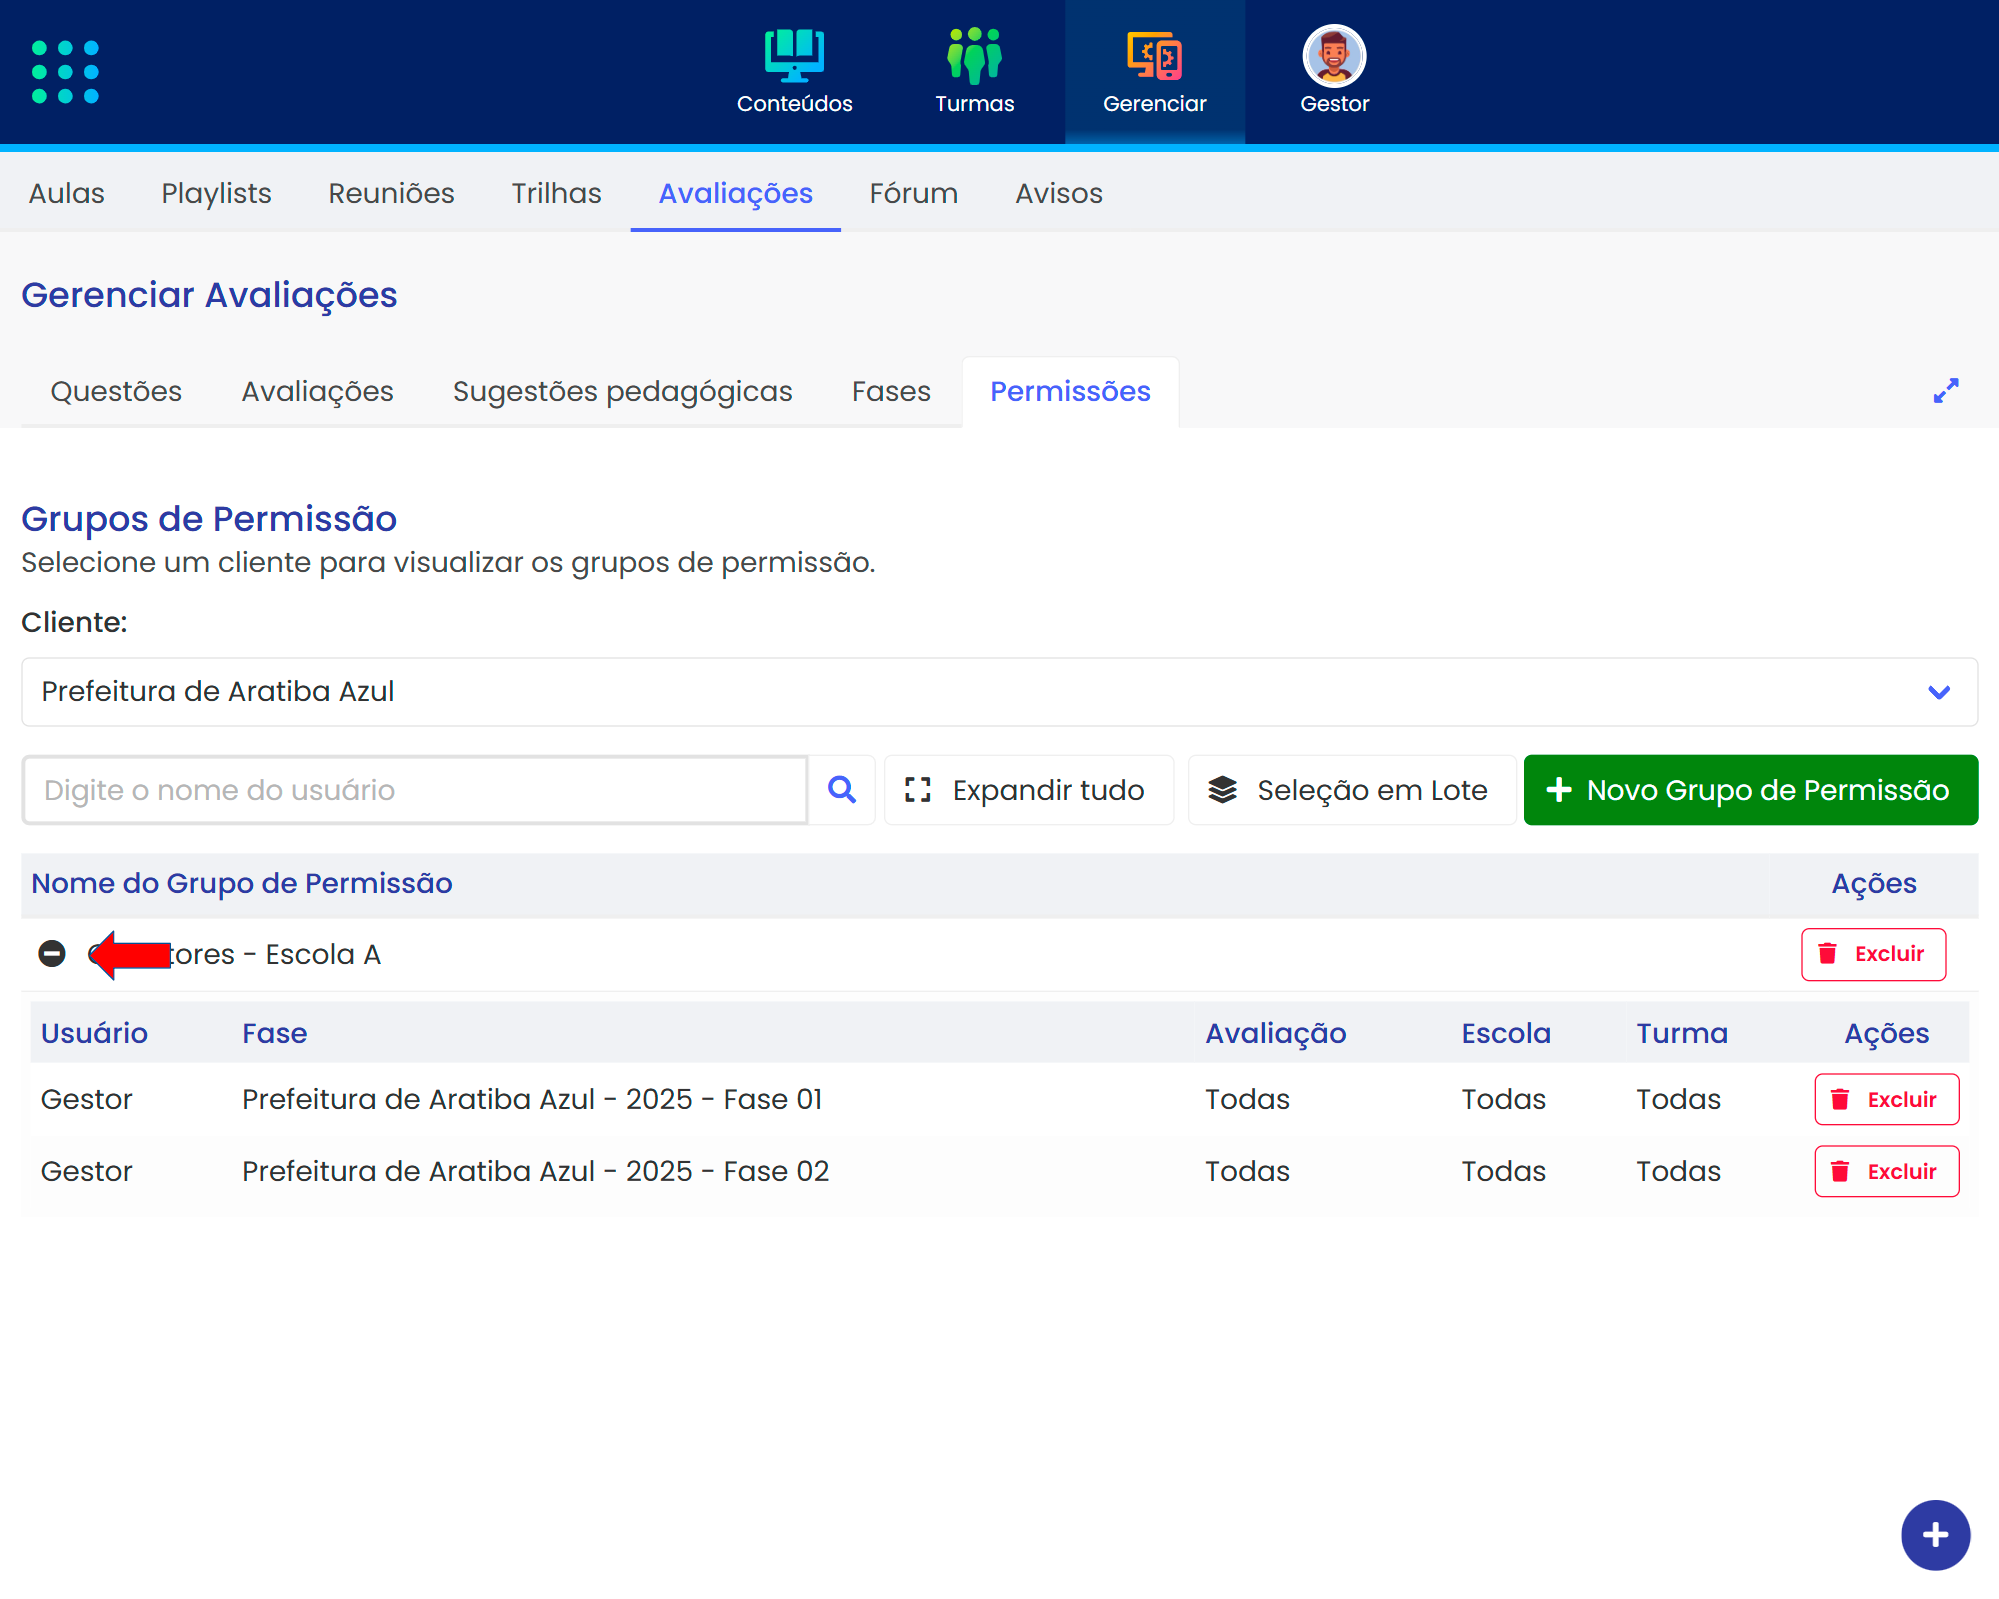This screenshot has width=1999, height=1599.
Task: Open Sugestões pedagógicas tab
Action: (x=622, y=391)
